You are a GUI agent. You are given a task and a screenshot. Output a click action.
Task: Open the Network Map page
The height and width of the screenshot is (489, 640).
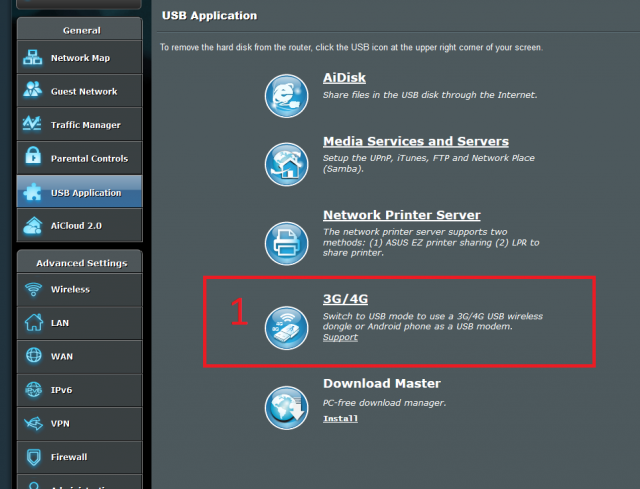pos(80,58)
